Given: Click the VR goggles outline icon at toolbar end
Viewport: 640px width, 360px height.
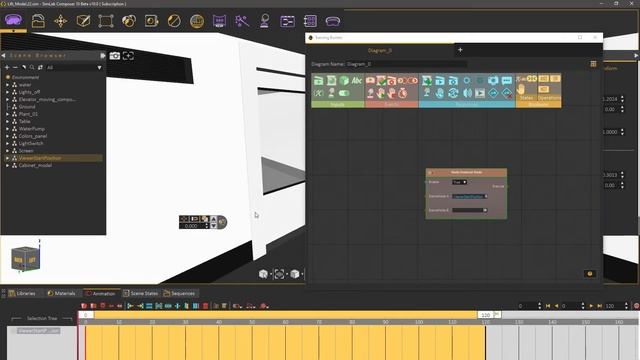Looking at the screenshot, I should (333, 21).
